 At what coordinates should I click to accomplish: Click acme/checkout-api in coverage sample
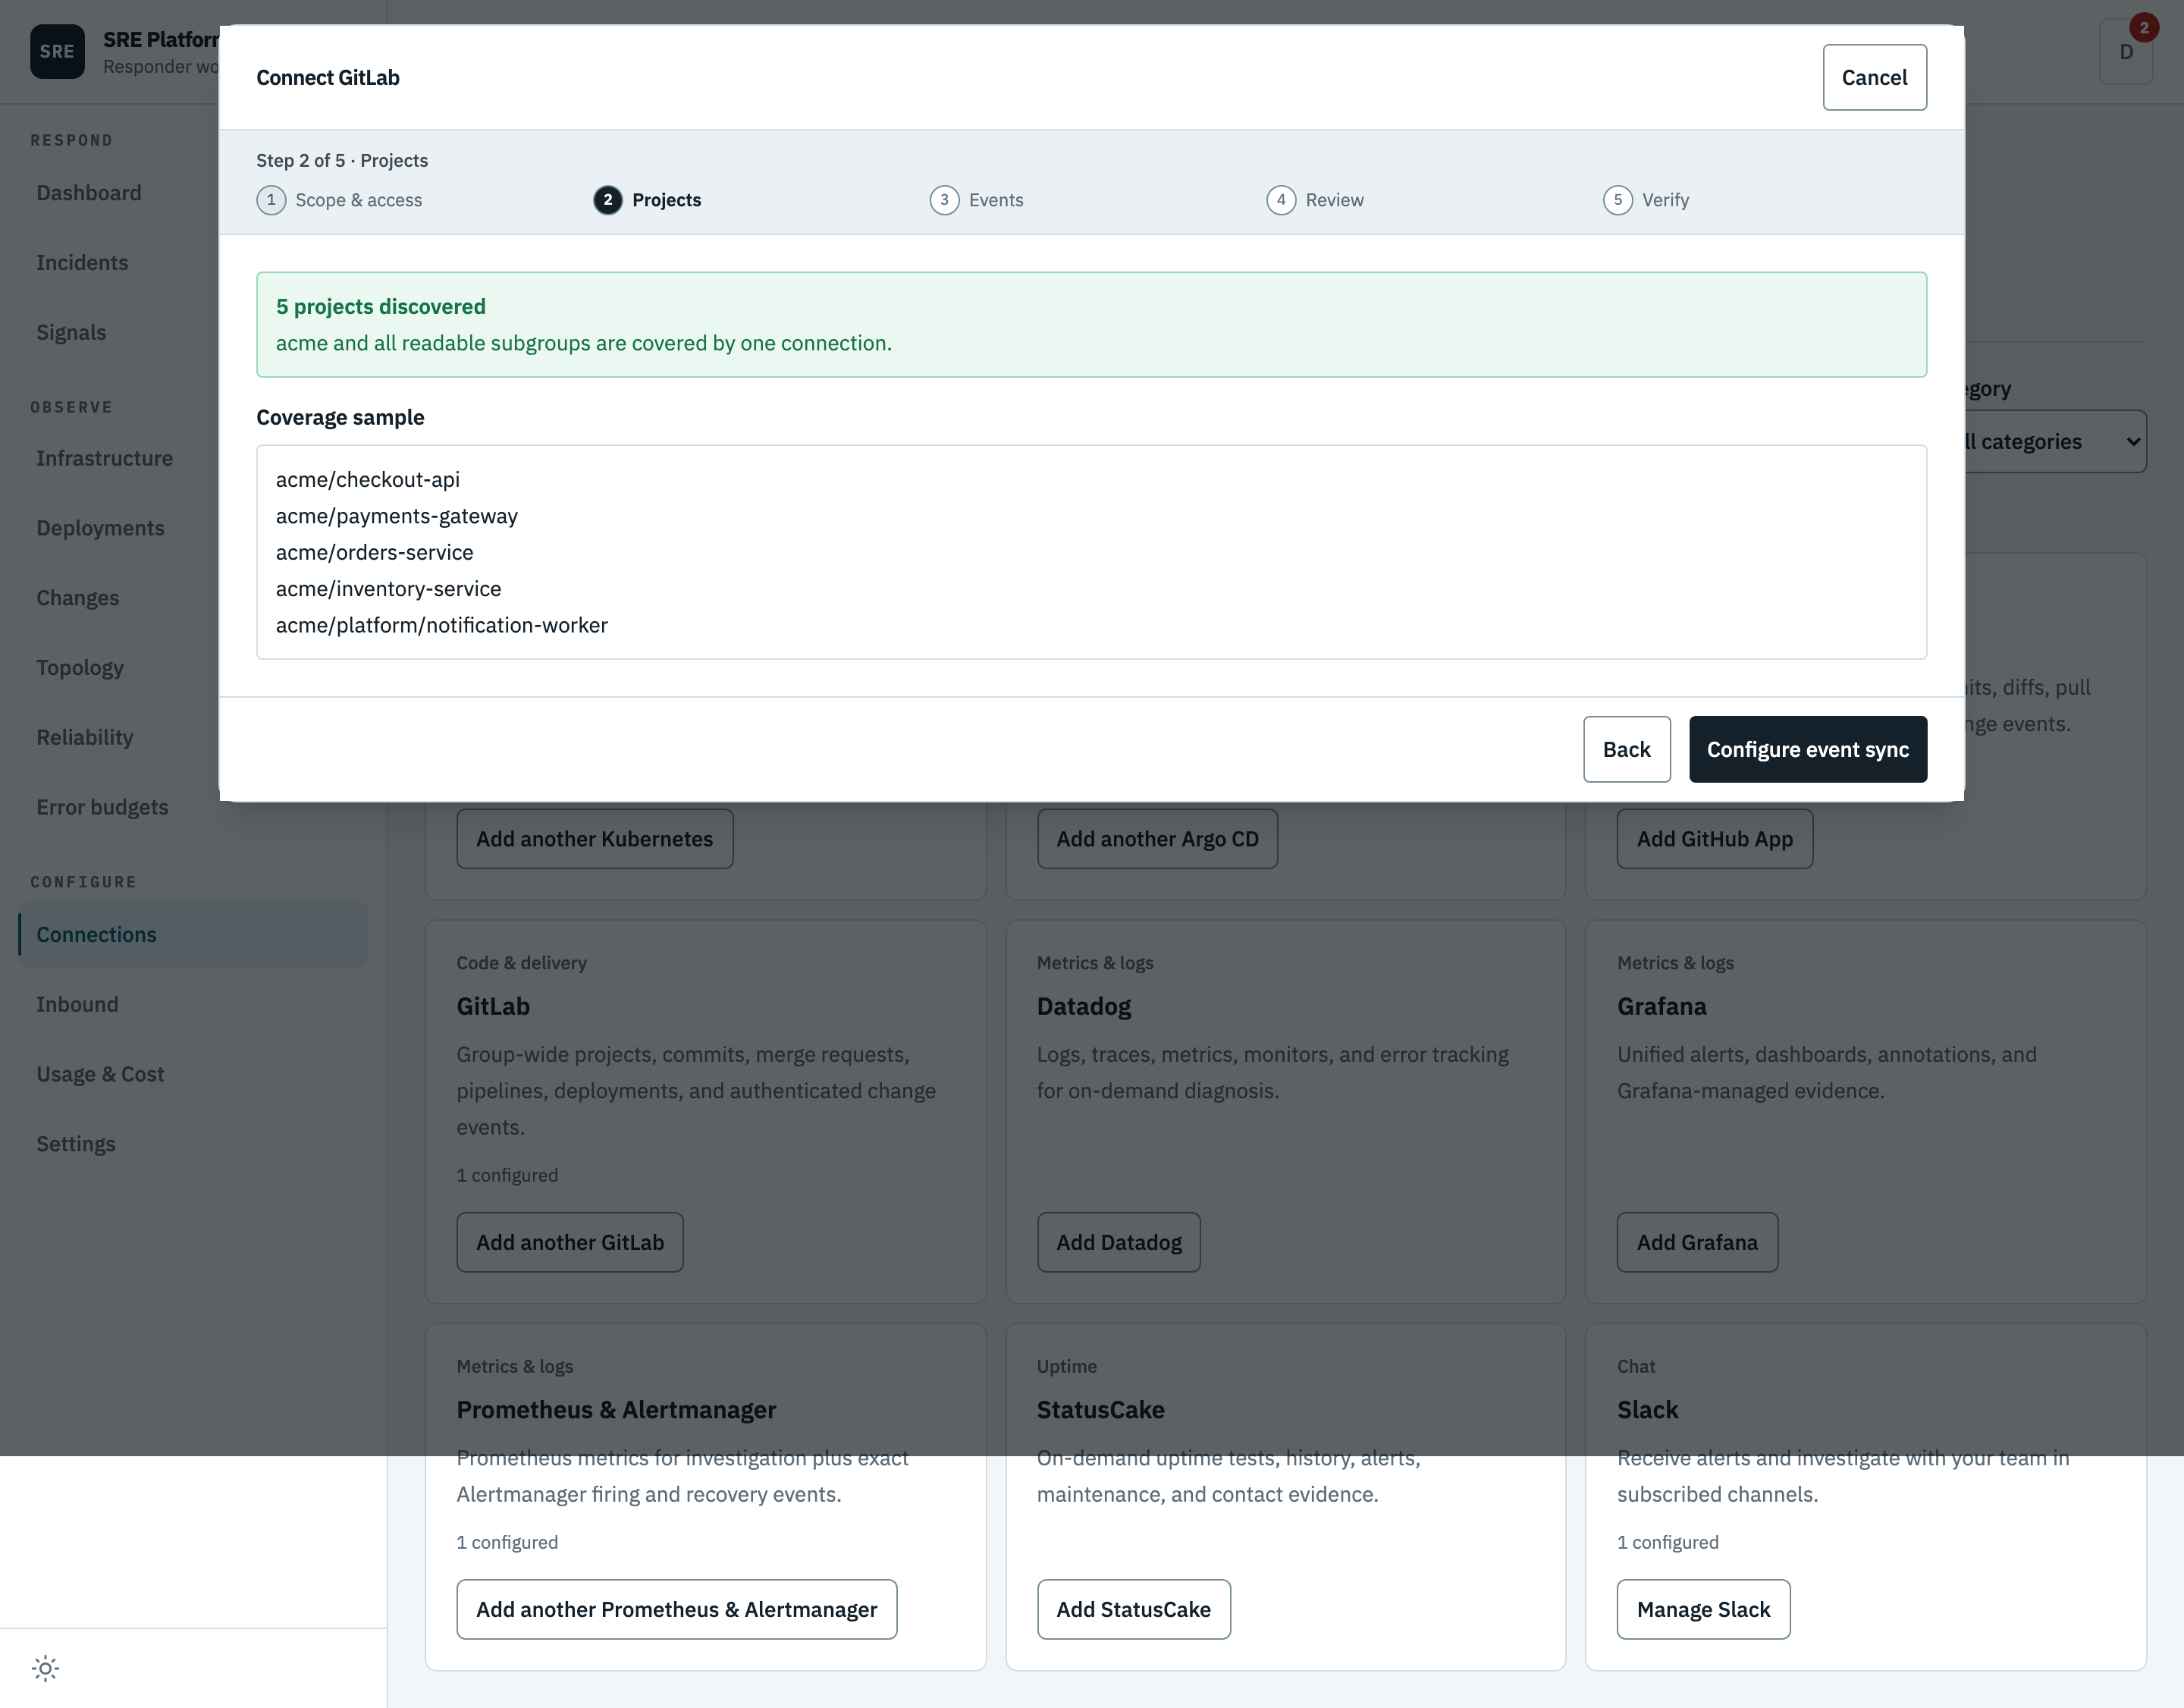(368, 479)
